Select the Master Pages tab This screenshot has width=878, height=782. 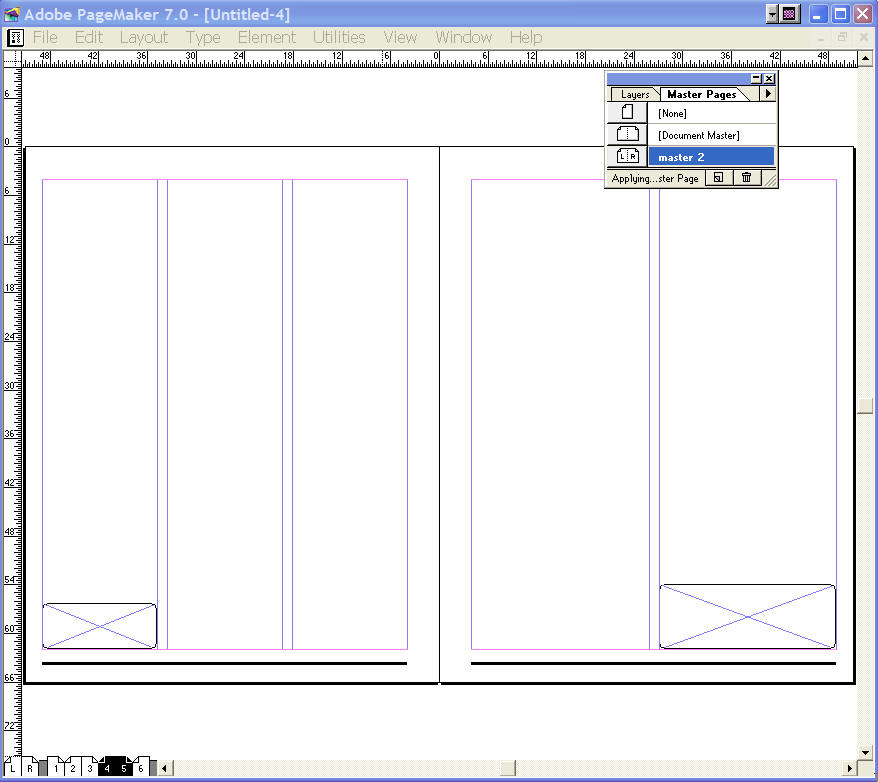click(702, 94)
